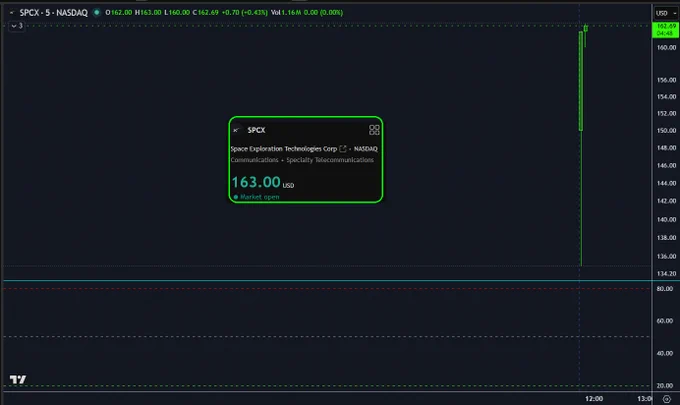The height and width of the screenshot is (405, 680).
Task: Click the low value L160.00
Action: (177, 13)
